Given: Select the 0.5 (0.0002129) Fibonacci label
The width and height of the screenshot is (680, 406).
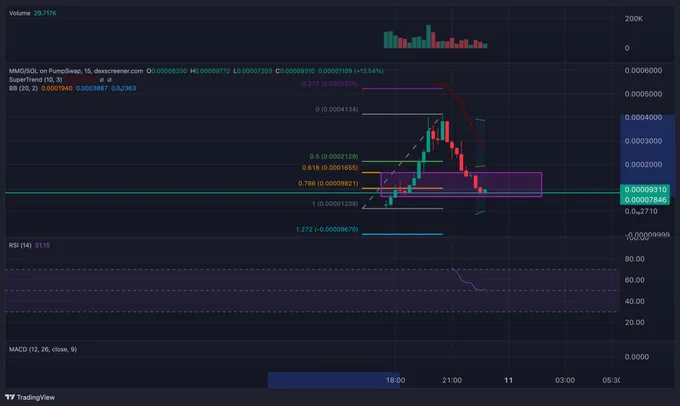Looking at the screenshot, I should pos(334,156).
